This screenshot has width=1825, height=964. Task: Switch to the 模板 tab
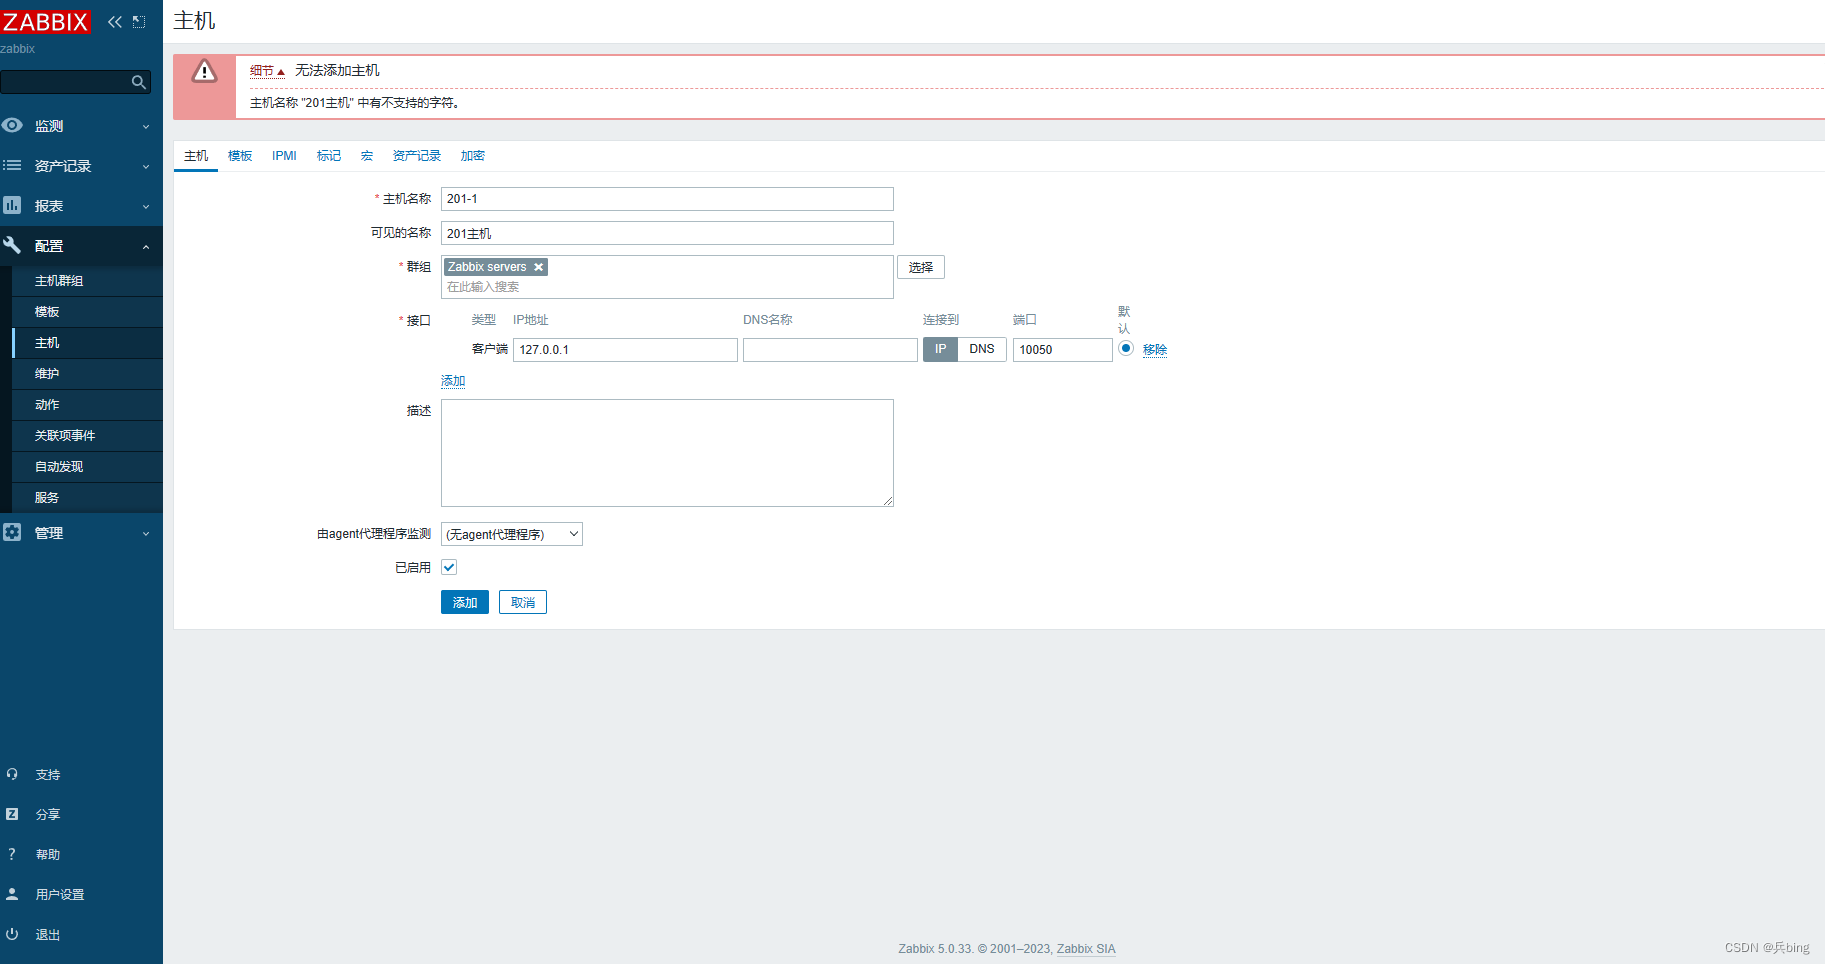point(240,156)
